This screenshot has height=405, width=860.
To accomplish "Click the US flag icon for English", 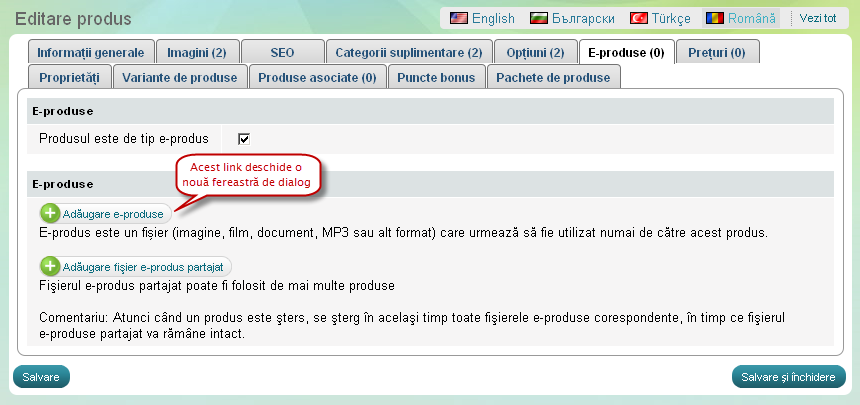I will click(459, 18).
